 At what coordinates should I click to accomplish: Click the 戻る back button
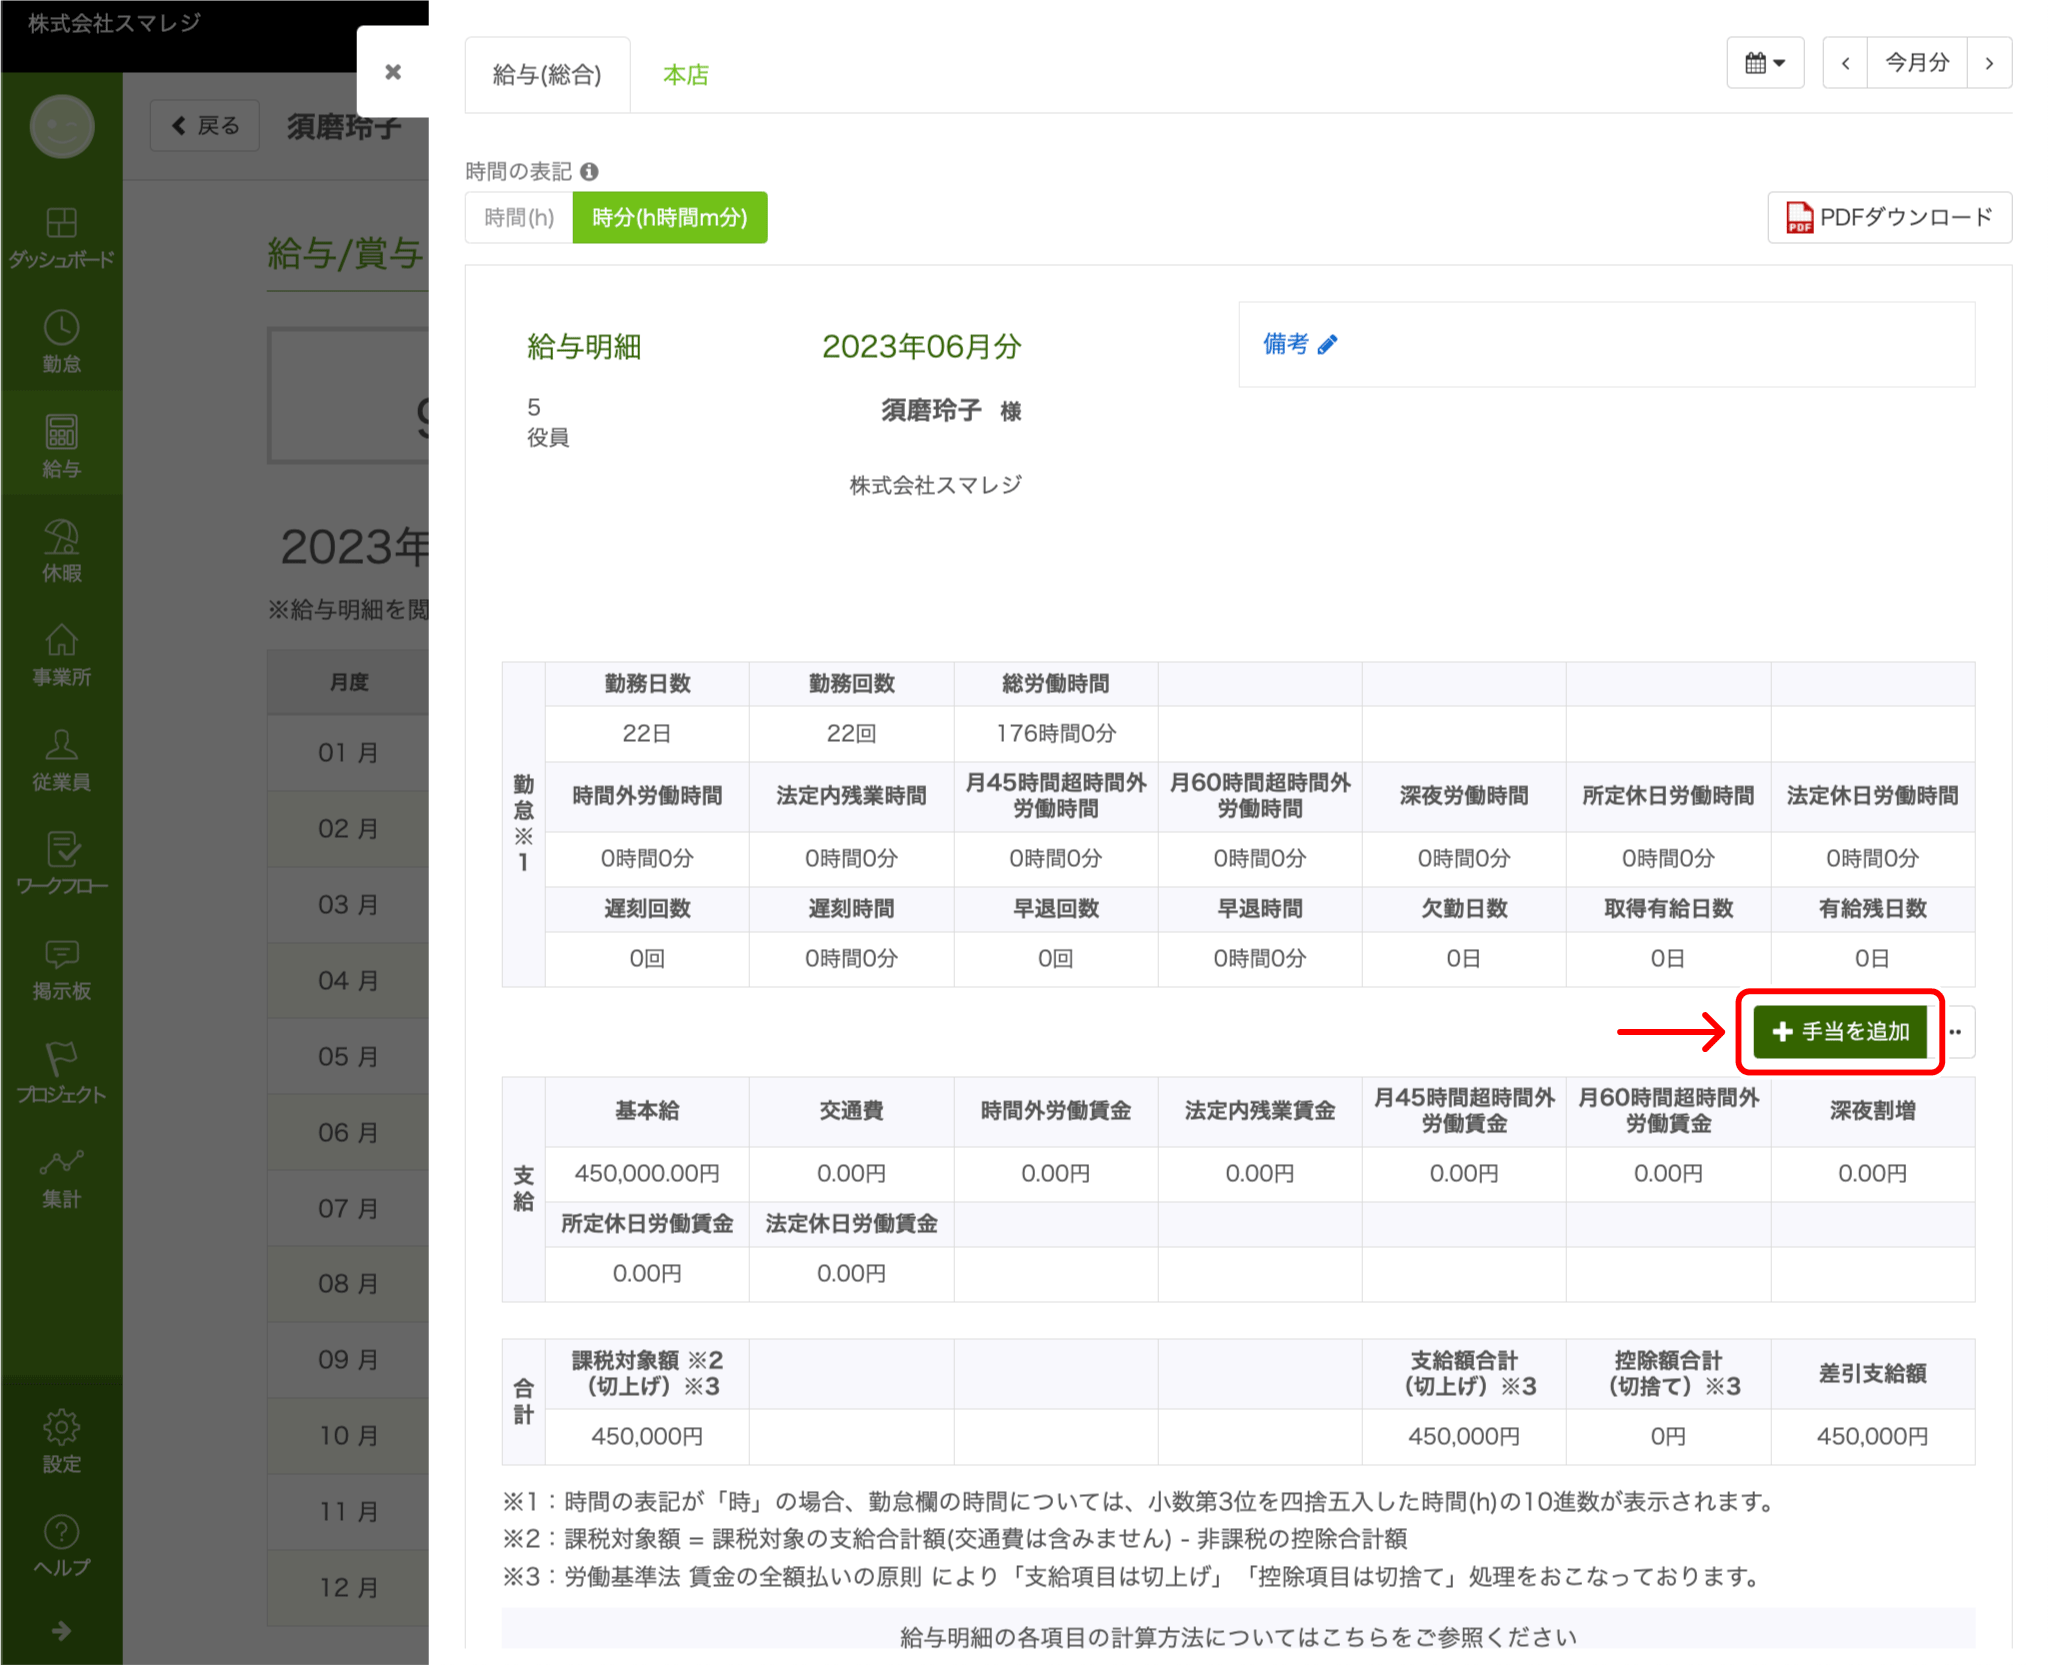pyautogui.click(x=205, y=125)
